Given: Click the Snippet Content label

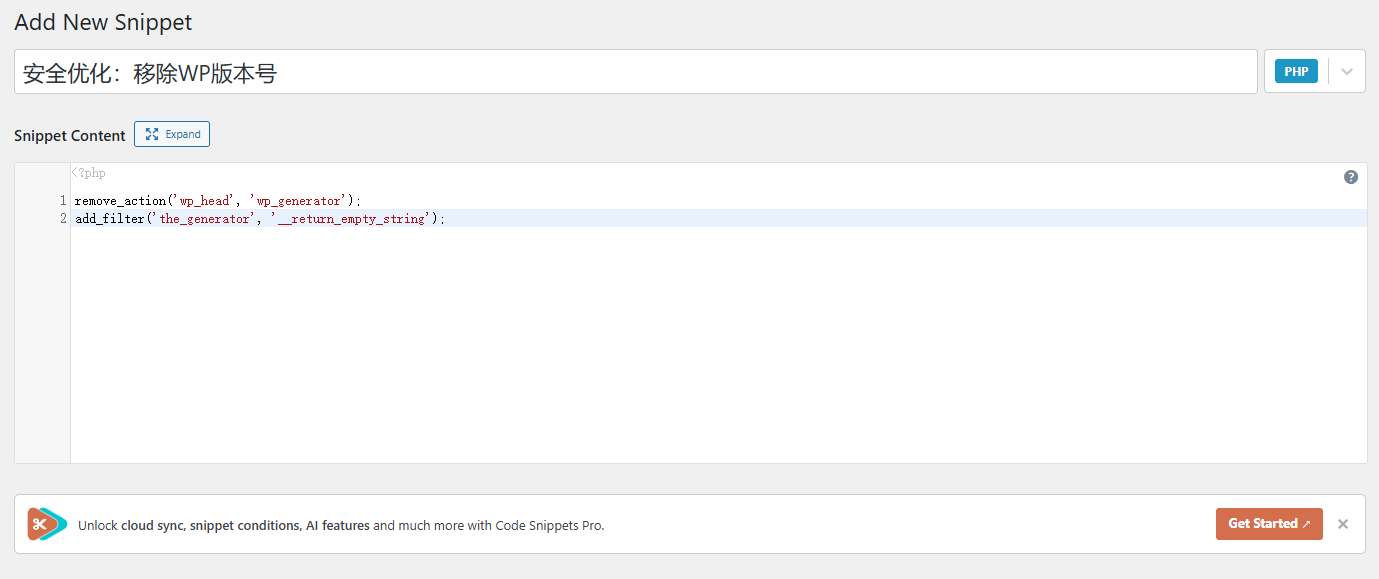Looking at the screenshot, I should pos(70,135).
